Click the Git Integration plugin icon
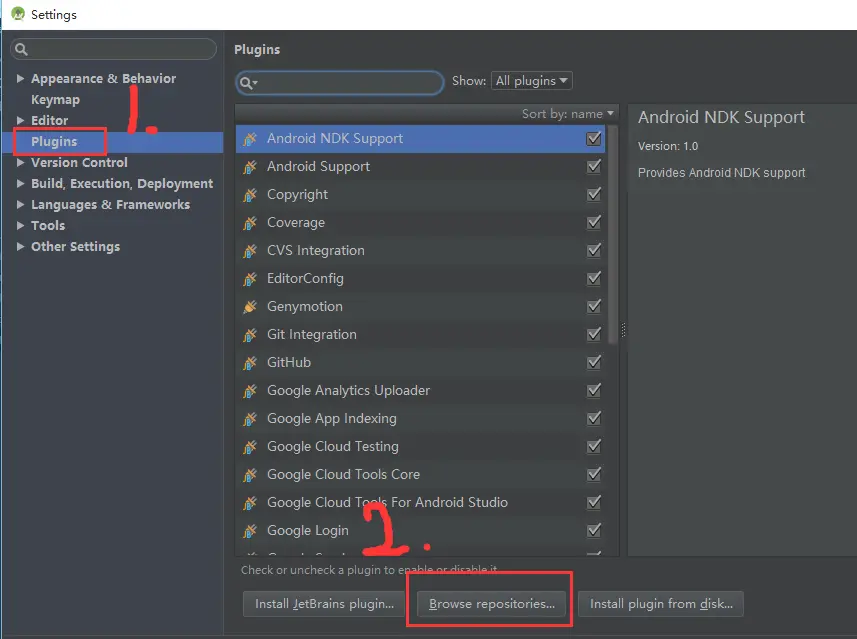Image resolution: width=857 pixels, height=639 pixels. (250, 335)
